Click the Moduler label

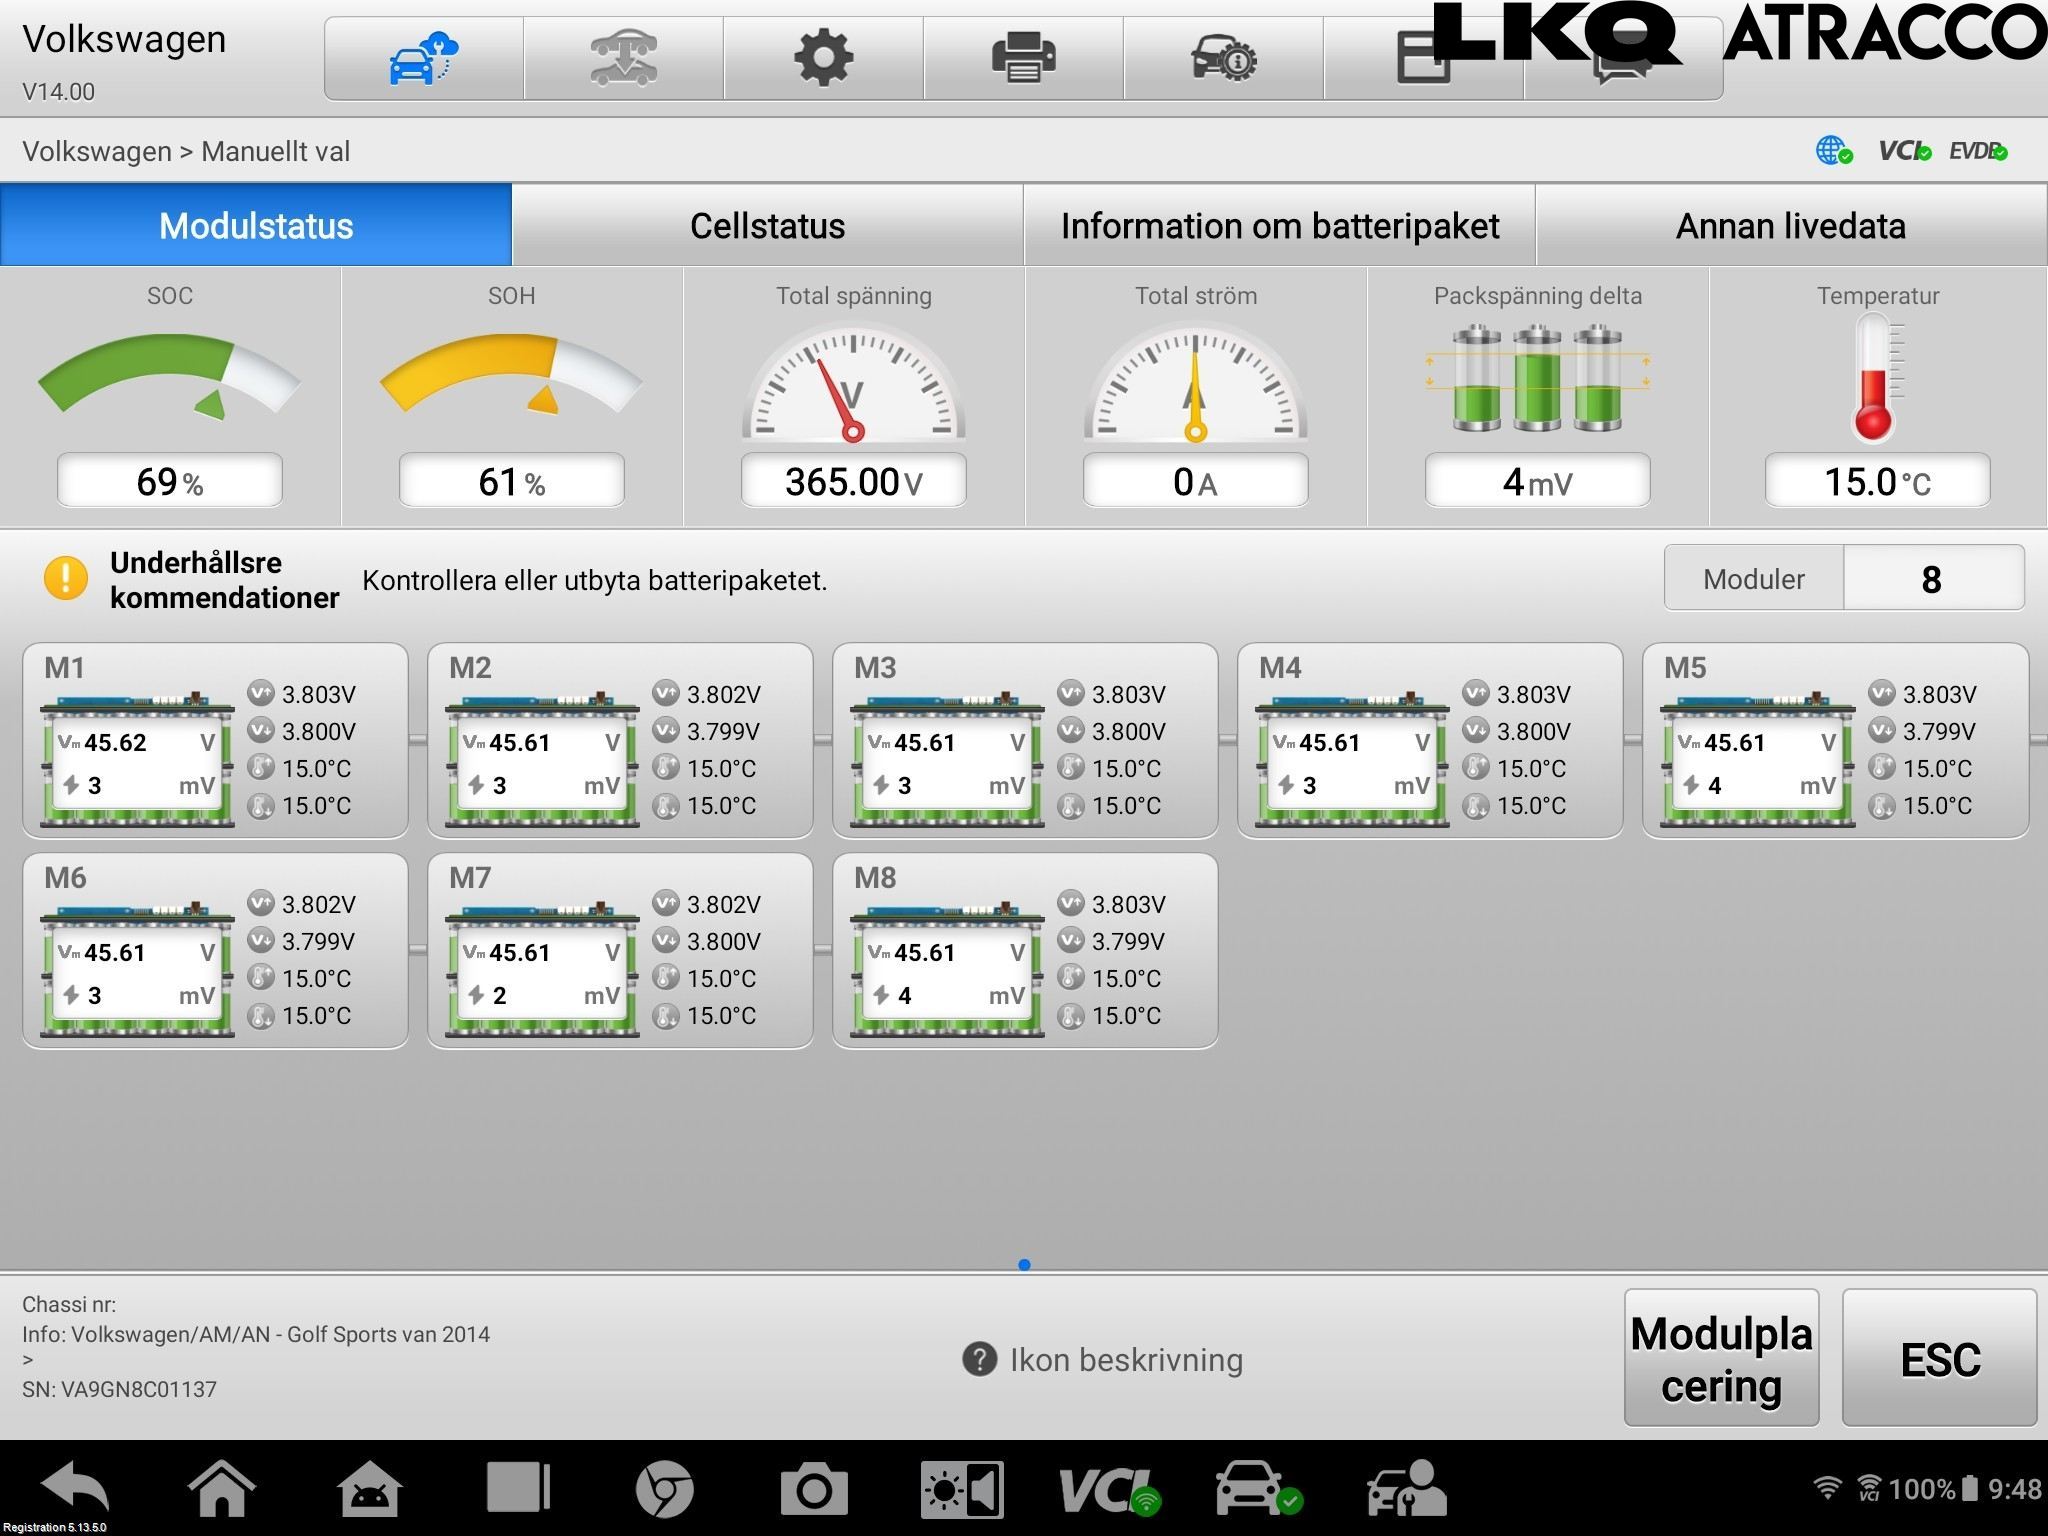pos(1753,579)
